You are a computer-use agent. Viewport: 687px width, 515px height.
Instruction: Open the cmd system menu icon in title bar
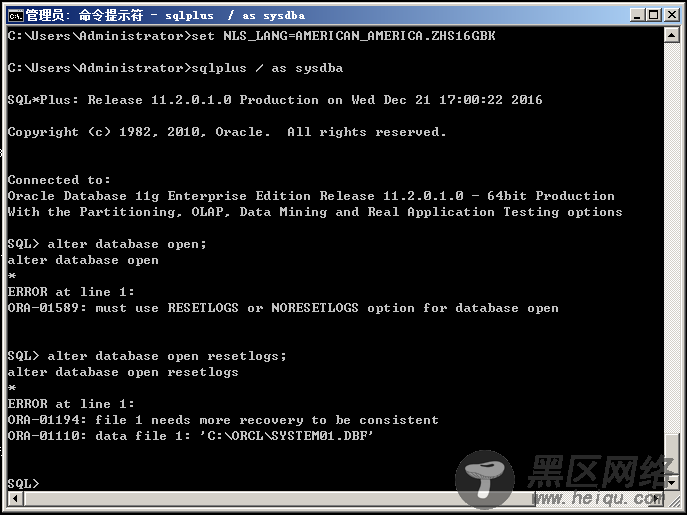pos(16,16)
